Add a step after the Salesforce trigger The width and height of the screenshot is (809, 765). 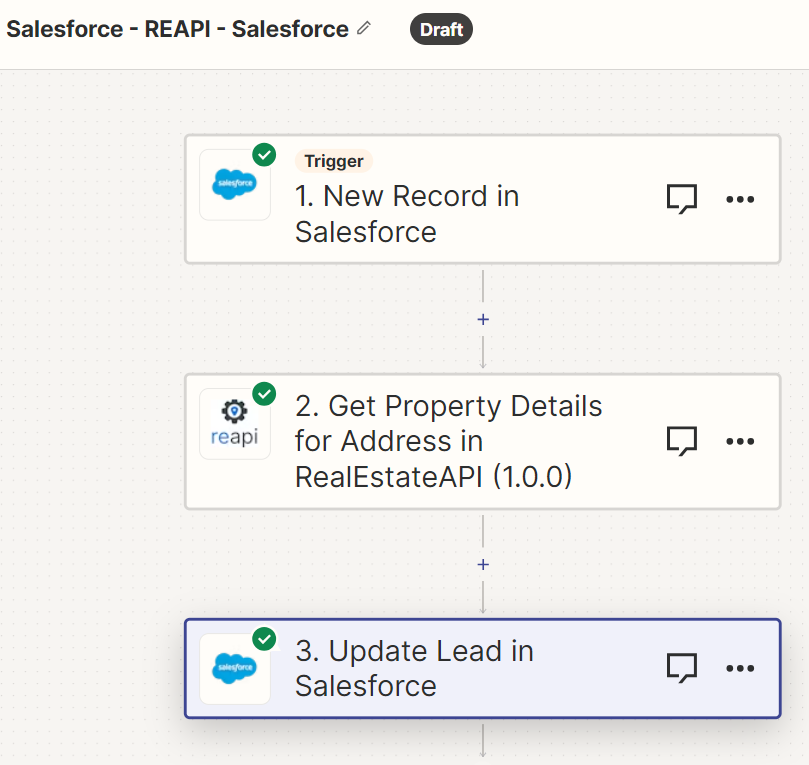(x=483, y=320)
